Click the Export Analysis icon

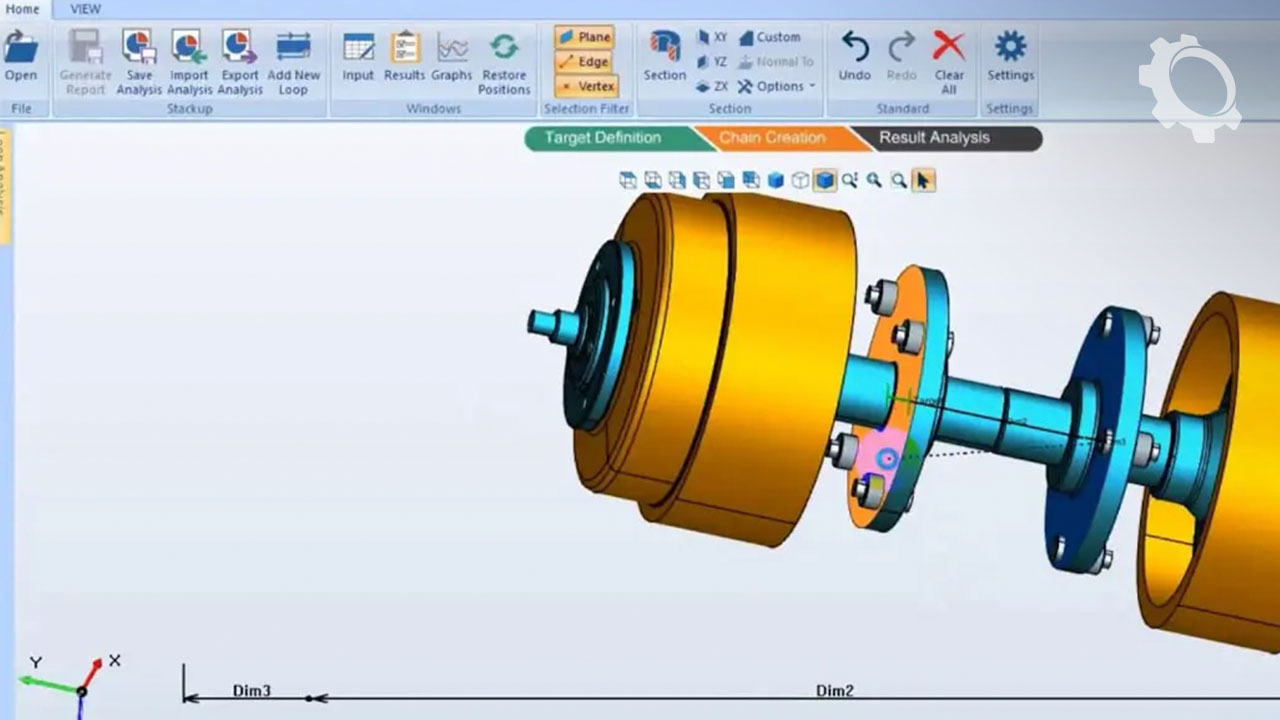(239, 59)
